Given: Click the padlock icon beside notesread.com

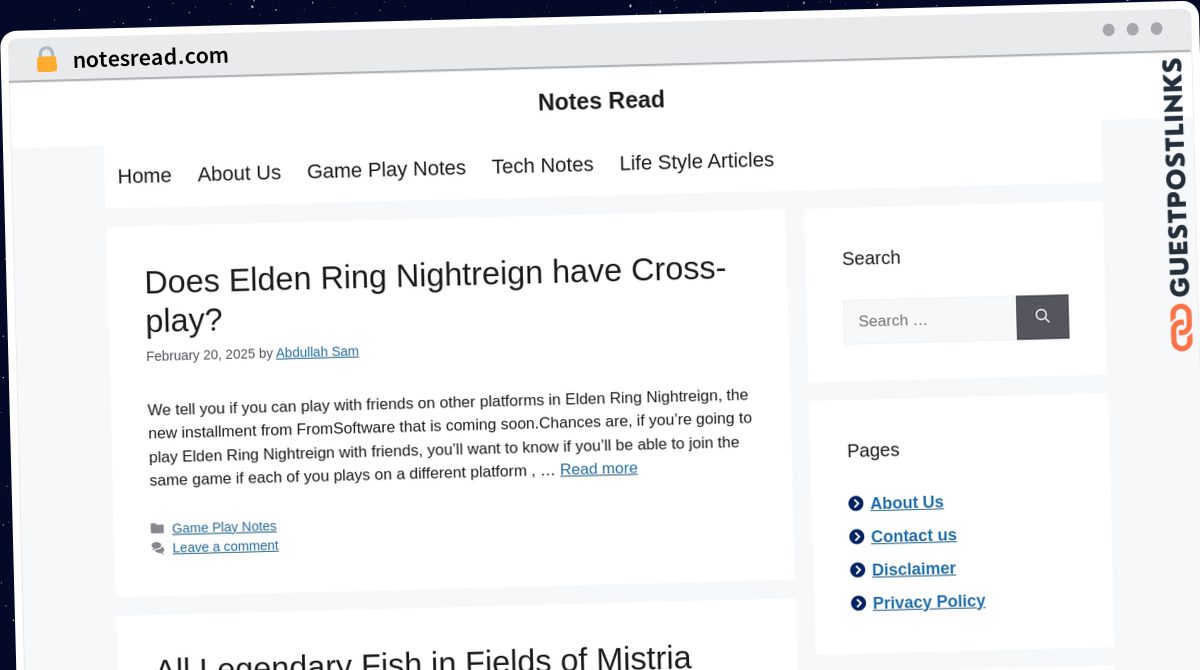Looking at the screenshot, I should [x=47, y=60].
